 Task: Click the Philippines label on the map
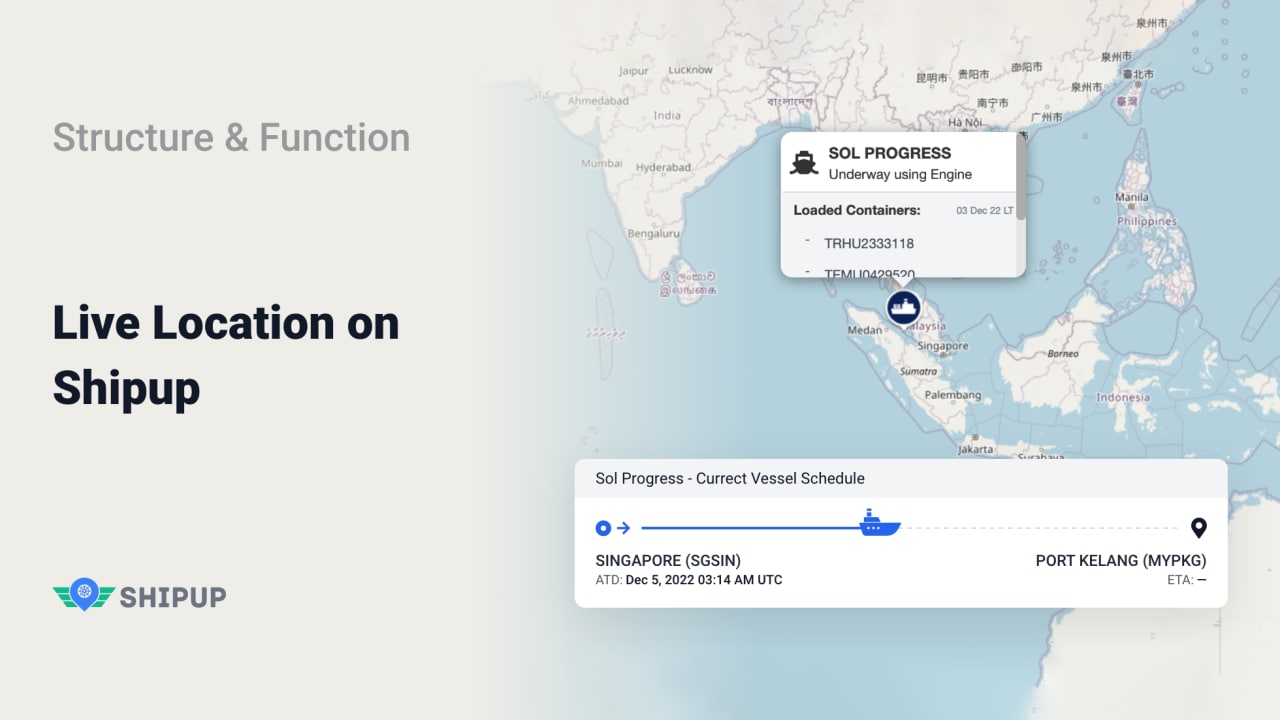coord(1147,221)
